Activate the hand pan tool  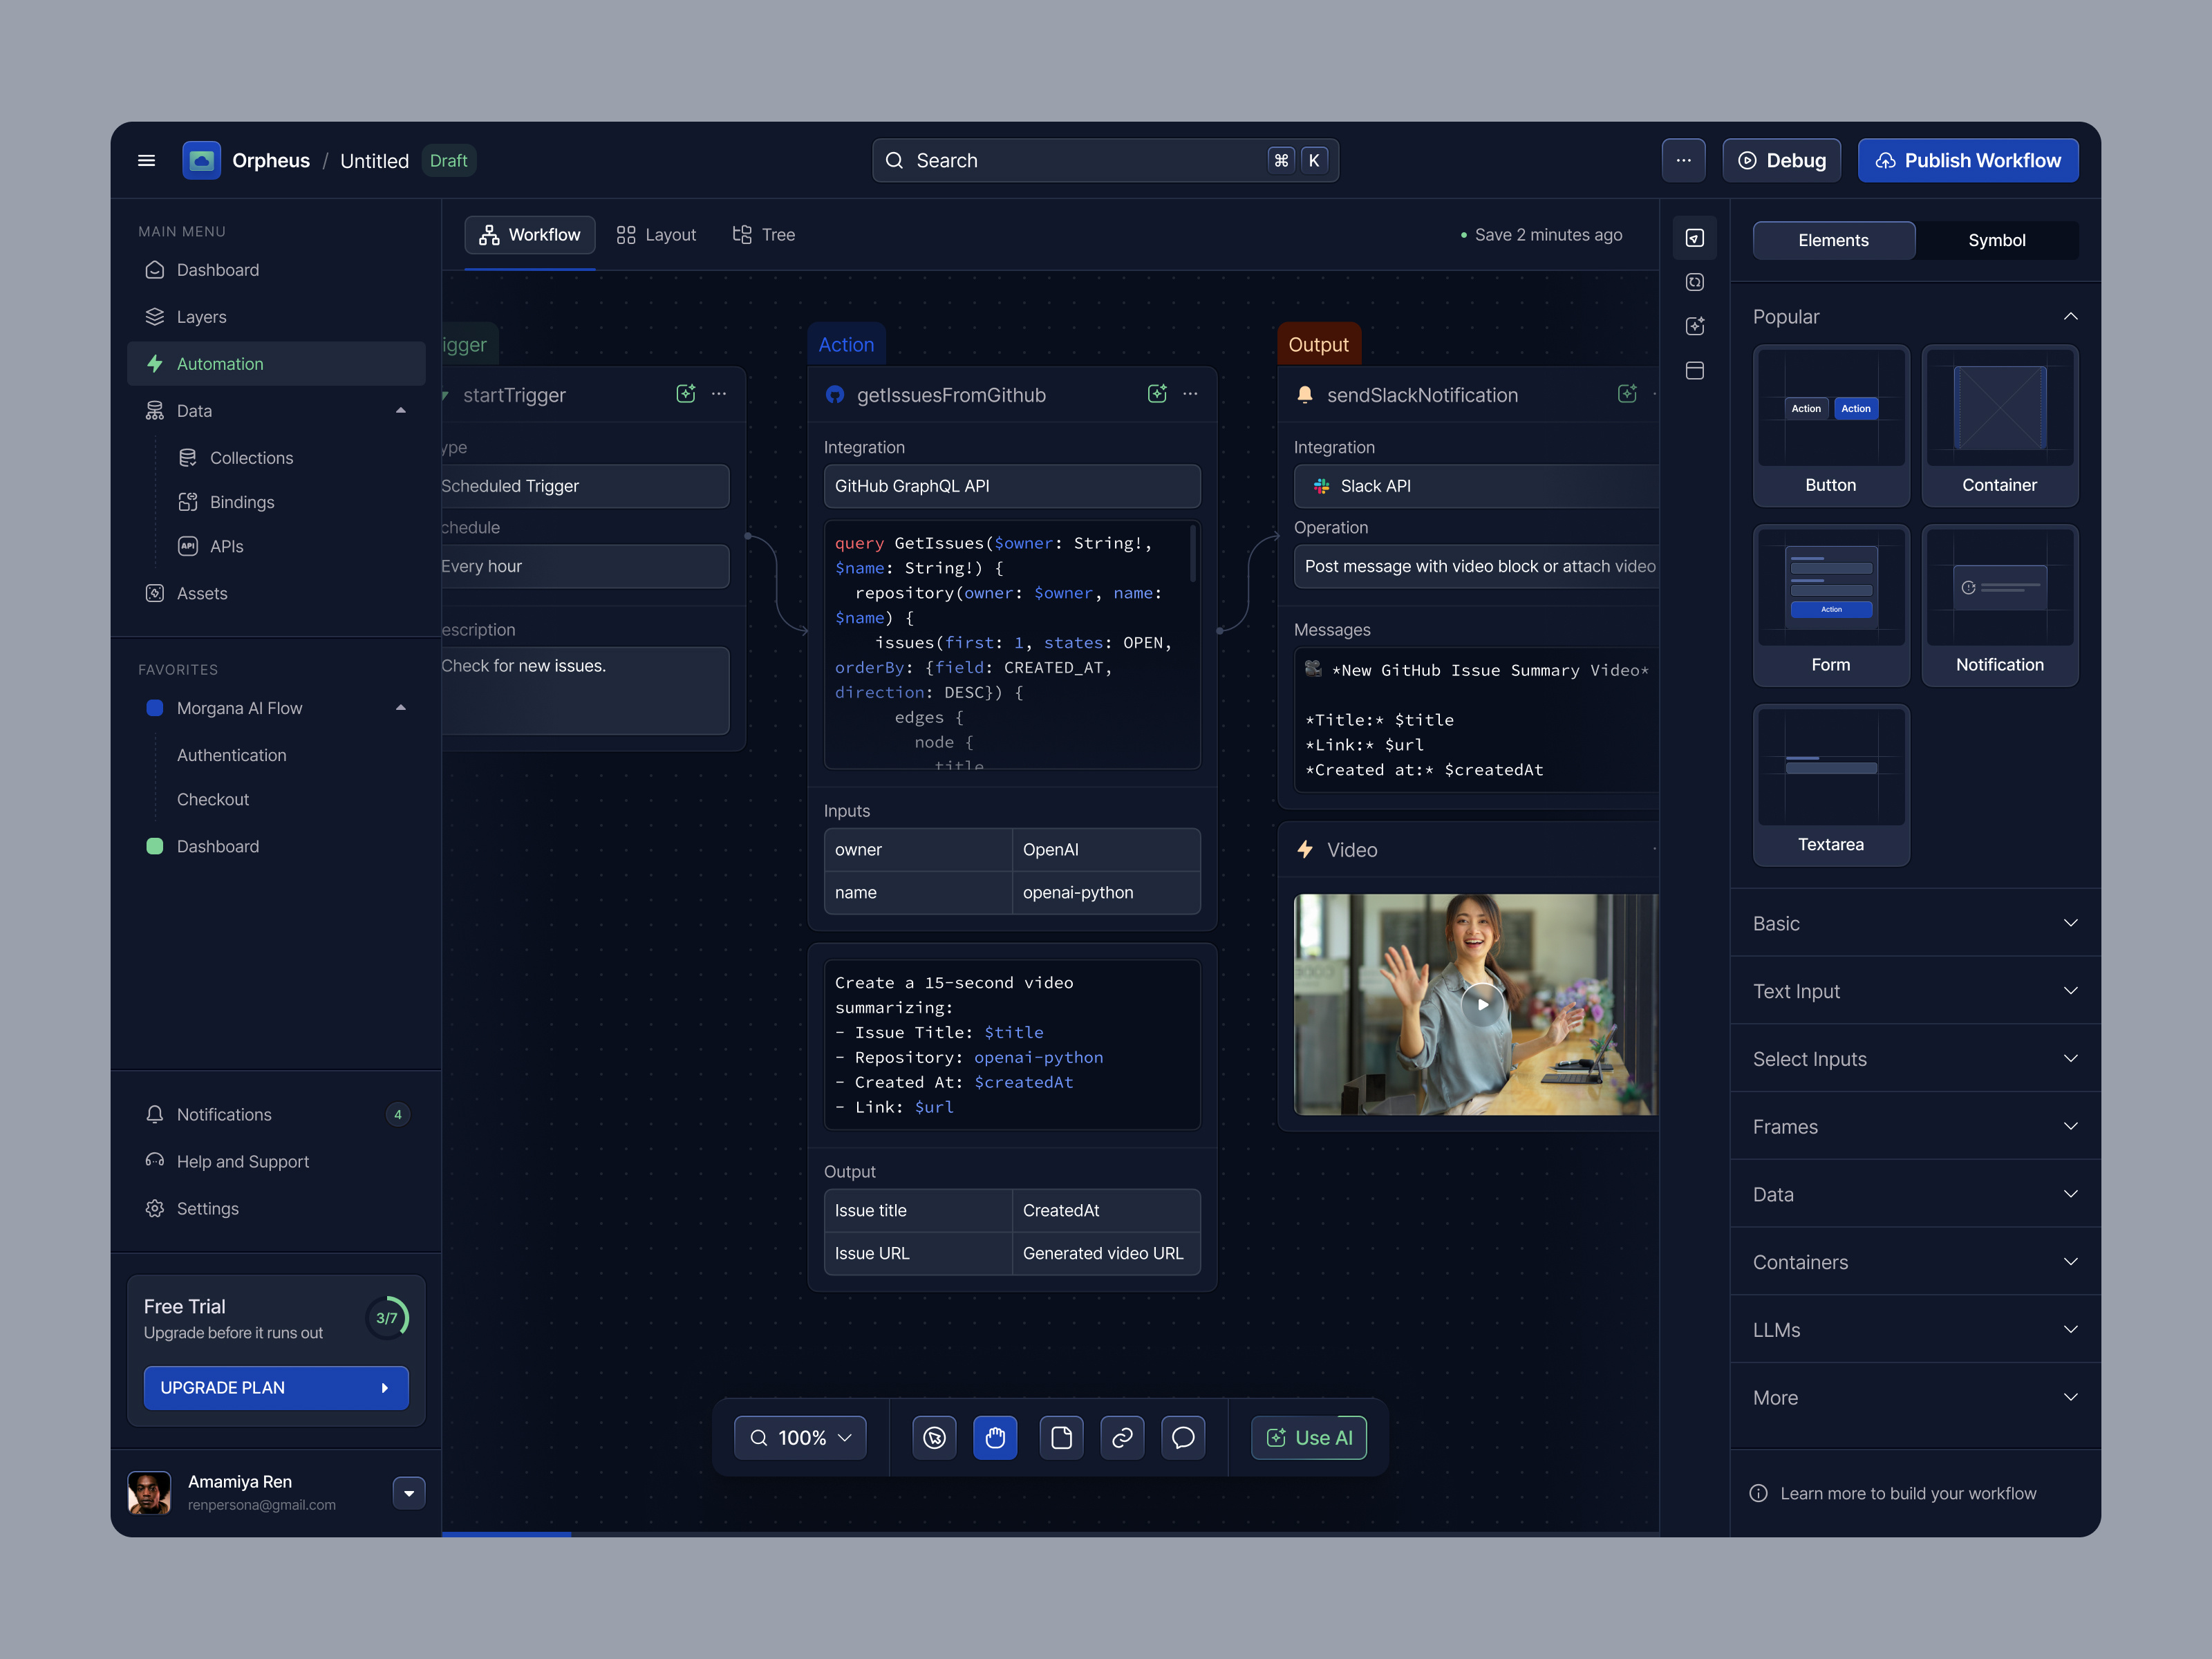point(996,1437)
